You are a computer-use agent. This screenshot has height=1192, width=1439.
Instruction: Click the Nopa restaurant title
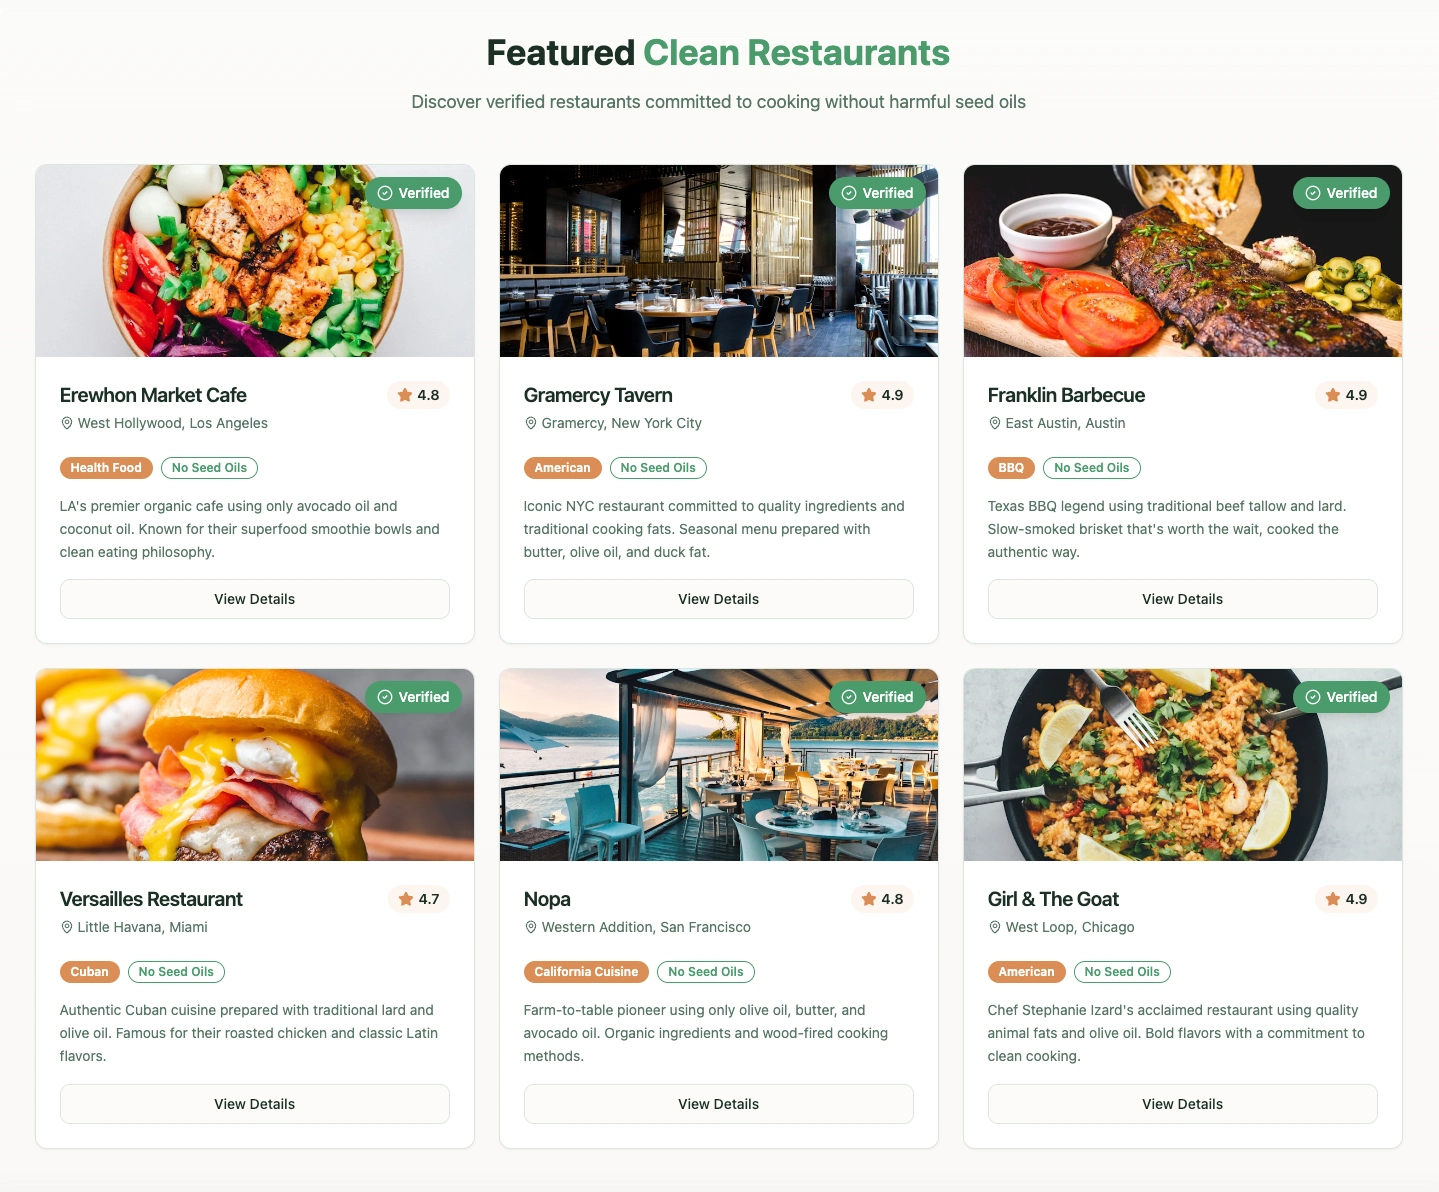coord(547,899)
